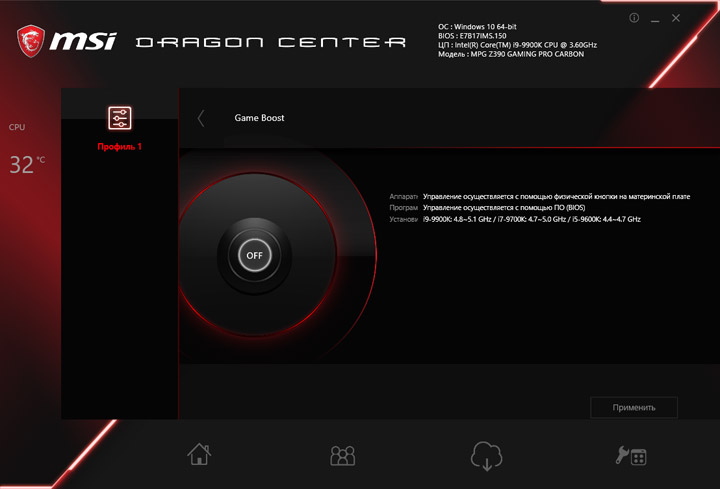Click the Програм (BIOS) description line
Viewport: 720px width, 489px height.
tap(487, 208)
